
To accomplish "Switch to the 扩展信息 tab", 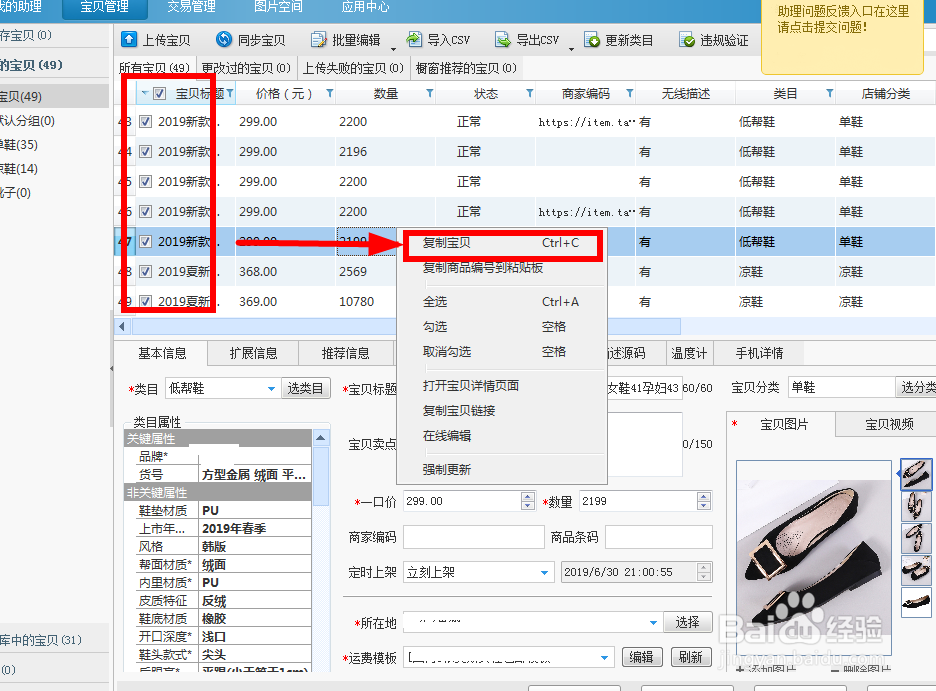I will pos(253,353).
